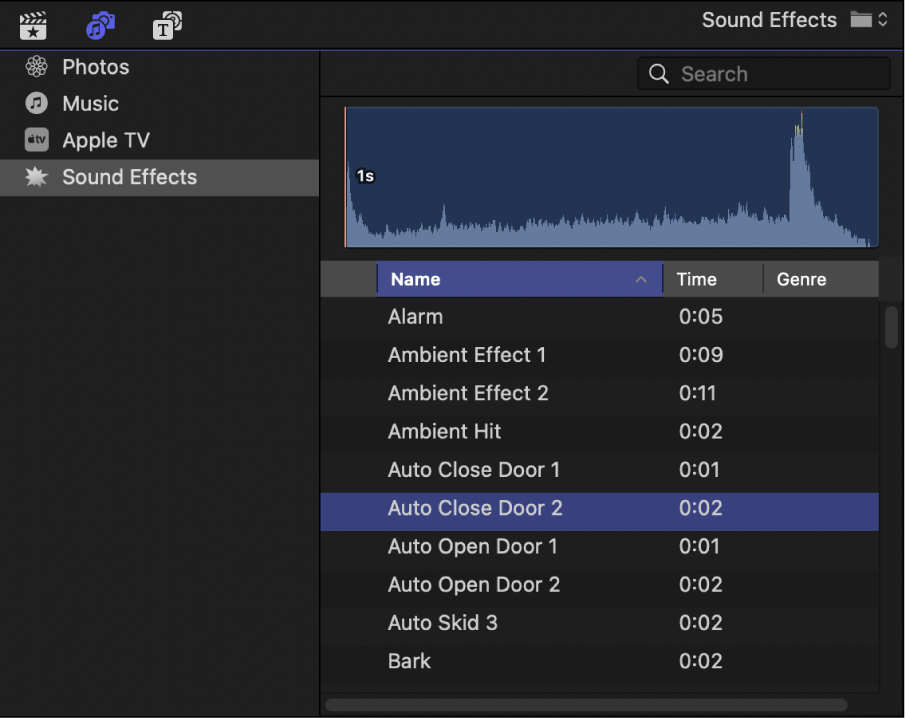908x718 pixels.
Task: Select the Photos and Audio browser icon
Action: coord(100,25)
